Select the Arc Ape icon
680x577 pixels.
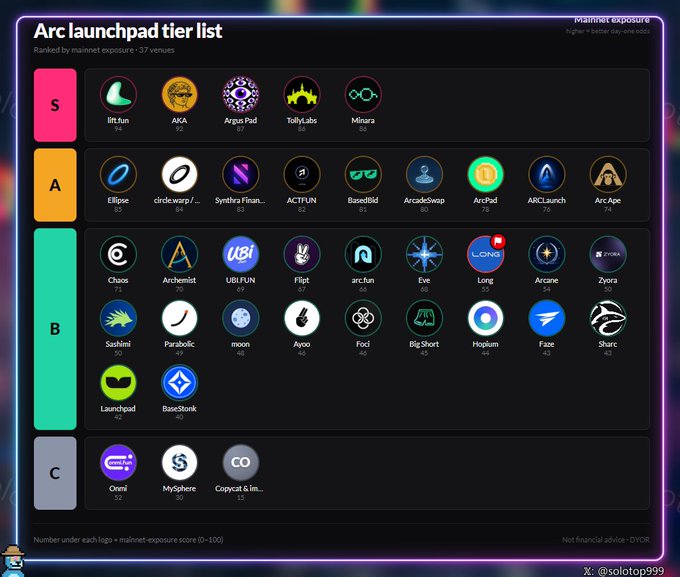(608, 174)
